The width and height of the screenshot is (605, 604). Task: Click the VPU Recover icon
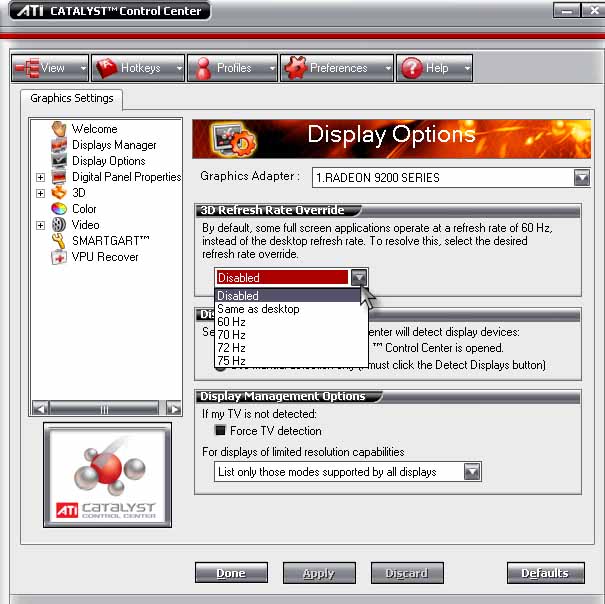[x=59, y=257]
